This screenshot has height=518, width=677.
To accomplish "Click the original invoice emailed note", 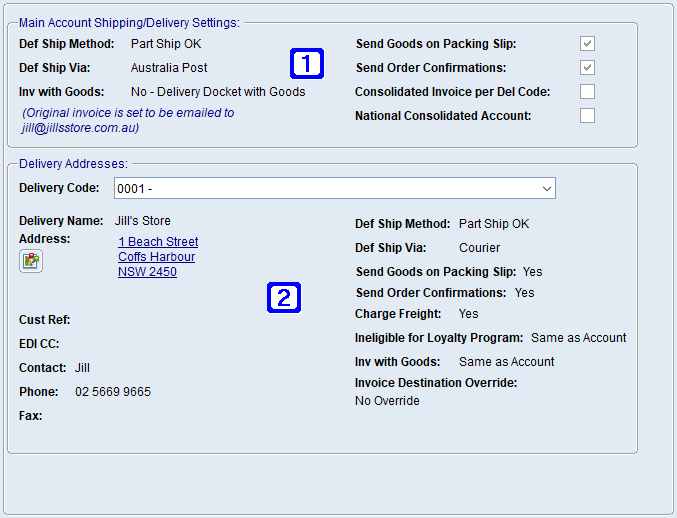I will pos(128,120).
